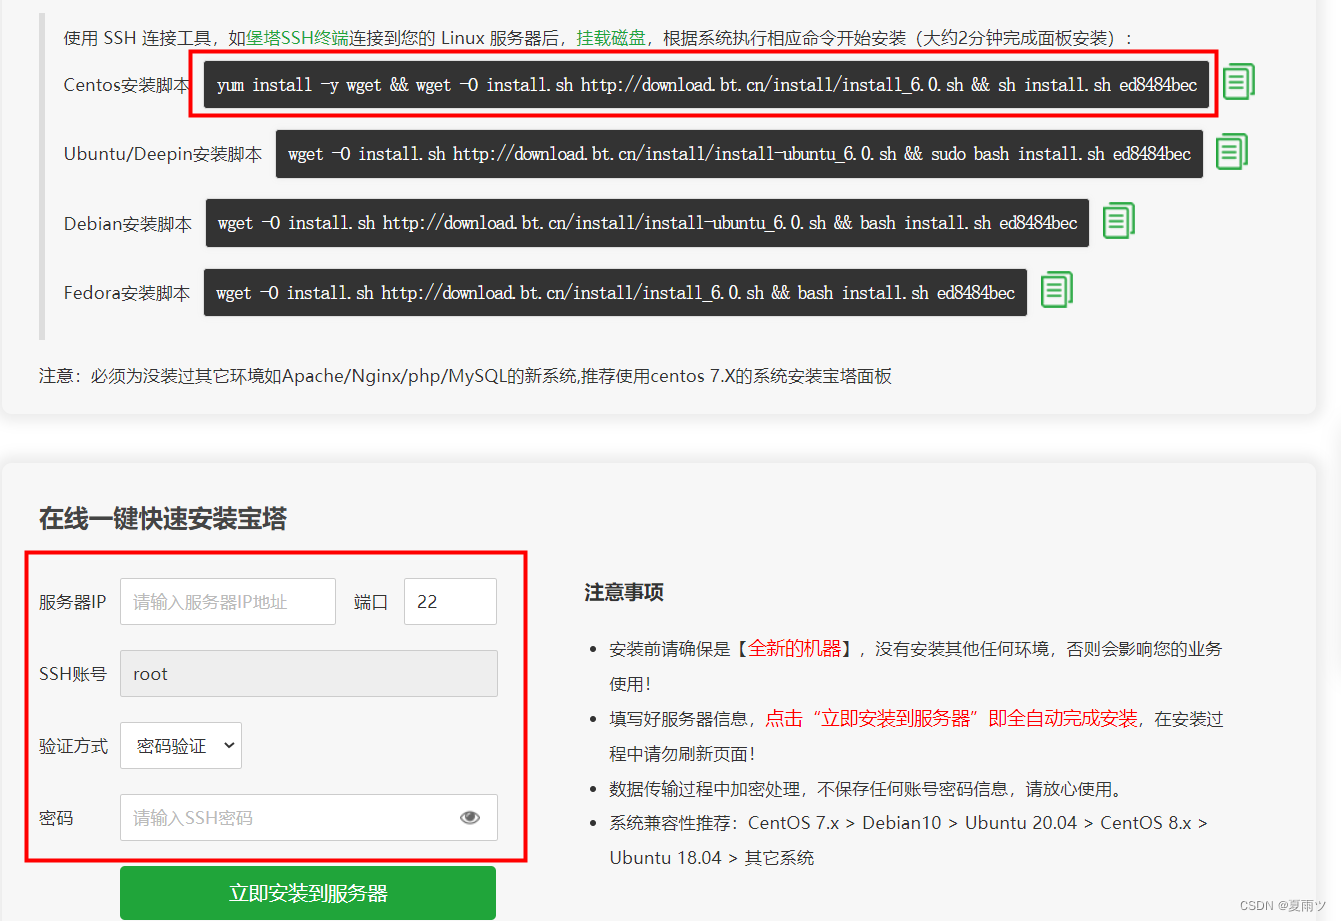Click the 数据传输过程中加密处理 note

866,789
